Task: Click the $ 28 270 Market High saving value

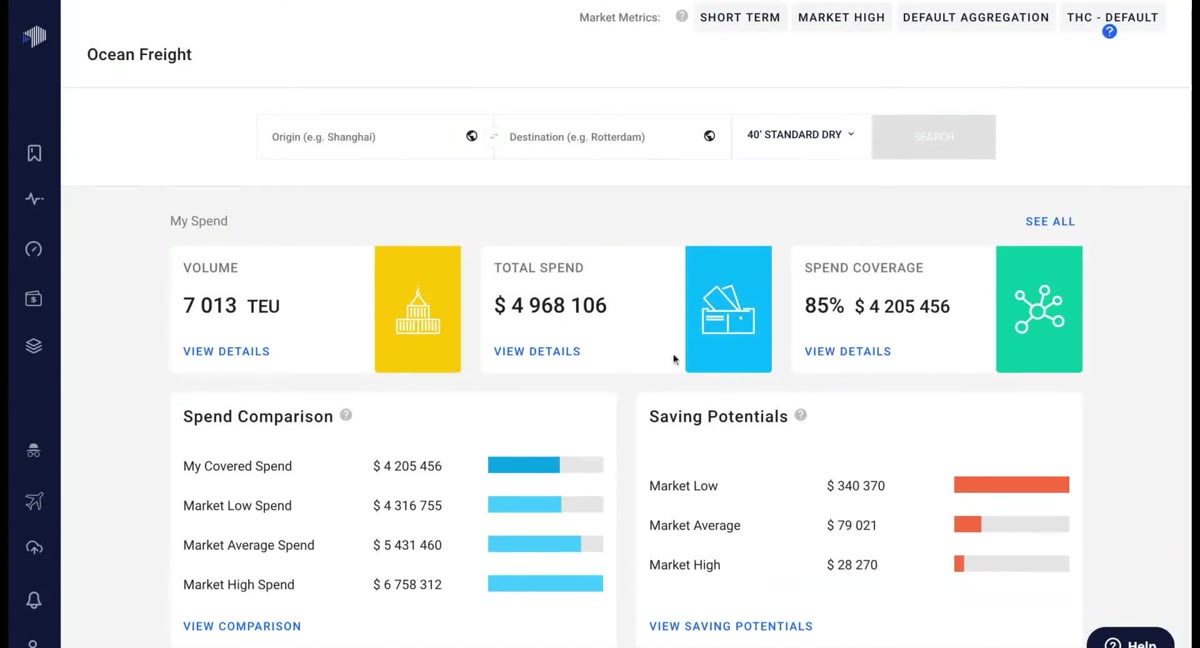Action: pyautogui.click(x=852, y=565)
